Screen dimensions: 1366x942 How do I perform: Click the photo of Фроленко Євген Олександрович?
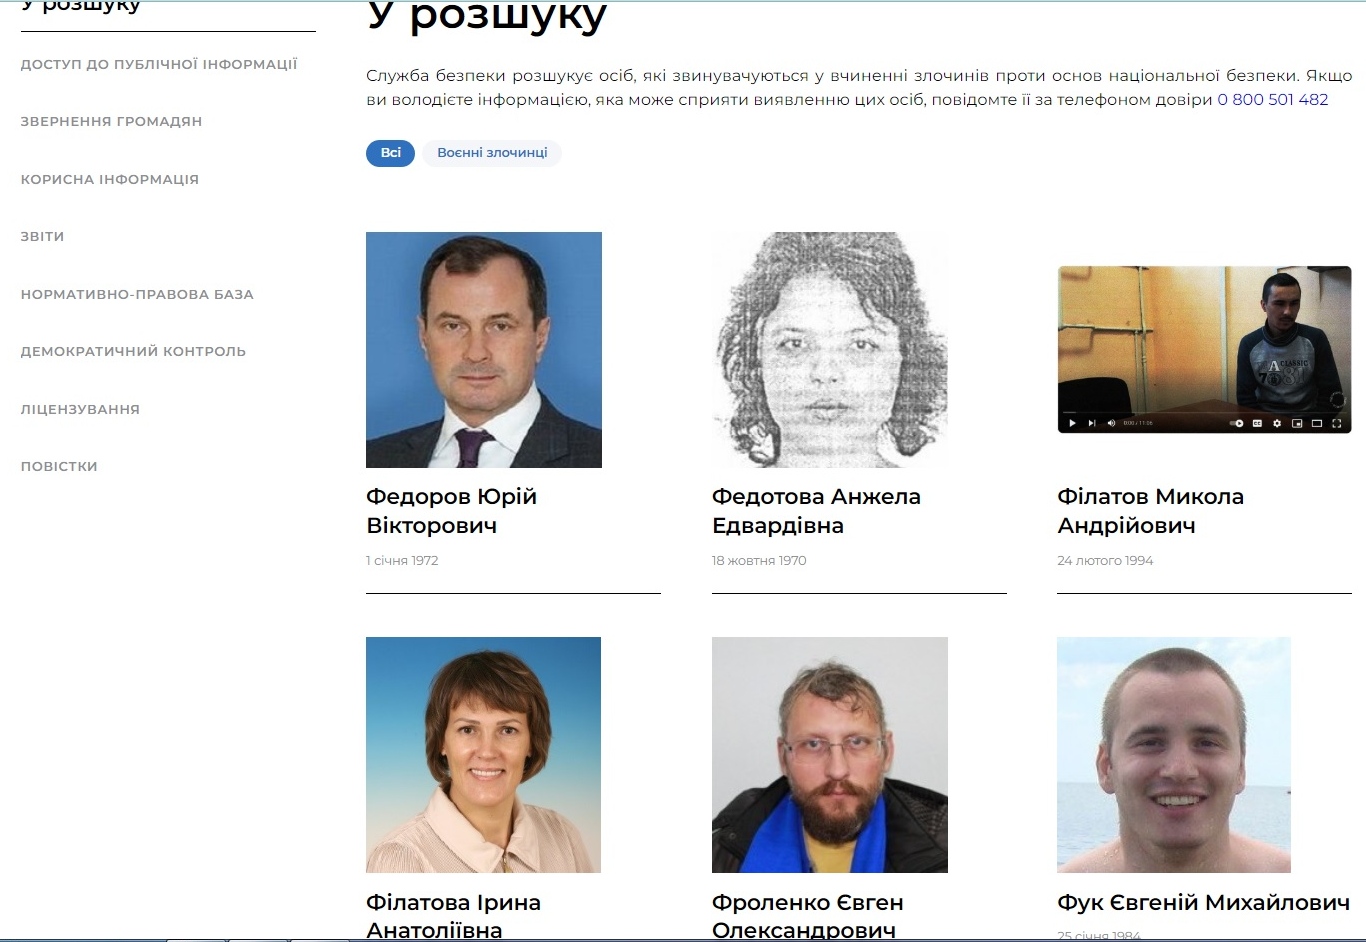point(829,755)
